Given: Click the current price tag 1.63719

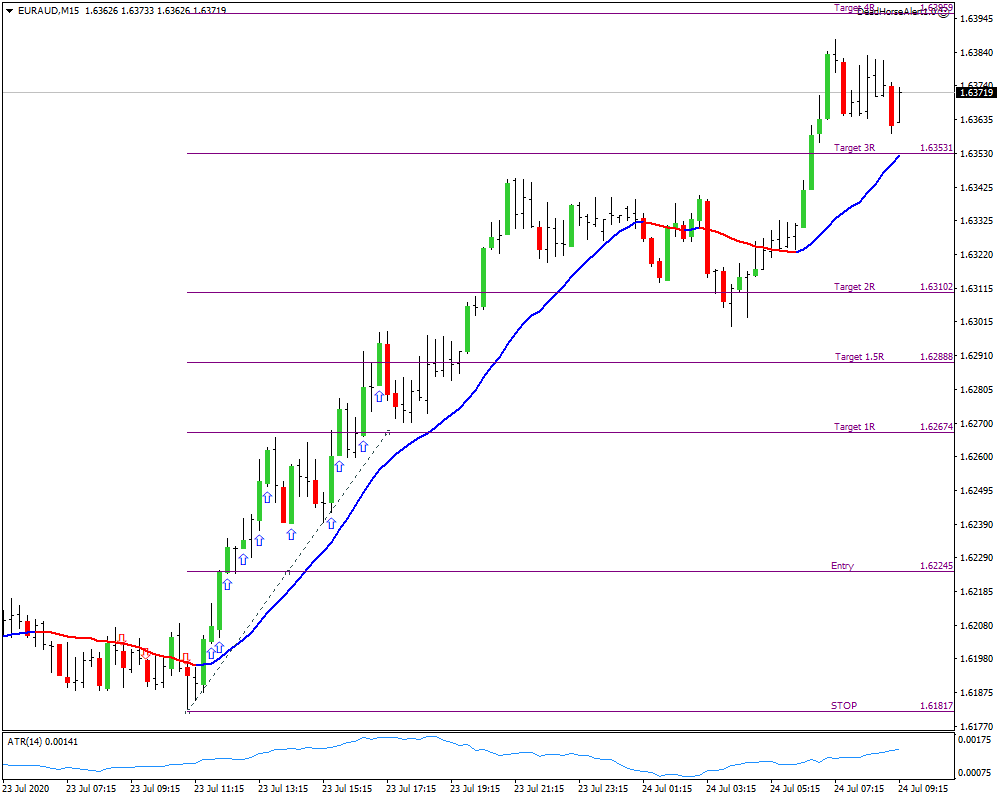Looking at the screenshot, I should coord(977,93).
